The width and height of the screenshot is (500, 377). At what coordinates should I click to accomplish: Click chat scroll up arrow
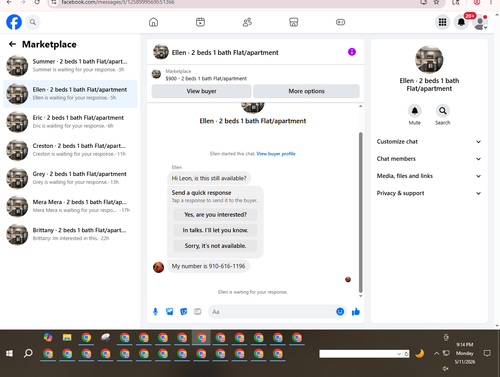click(x=360, y=106)
